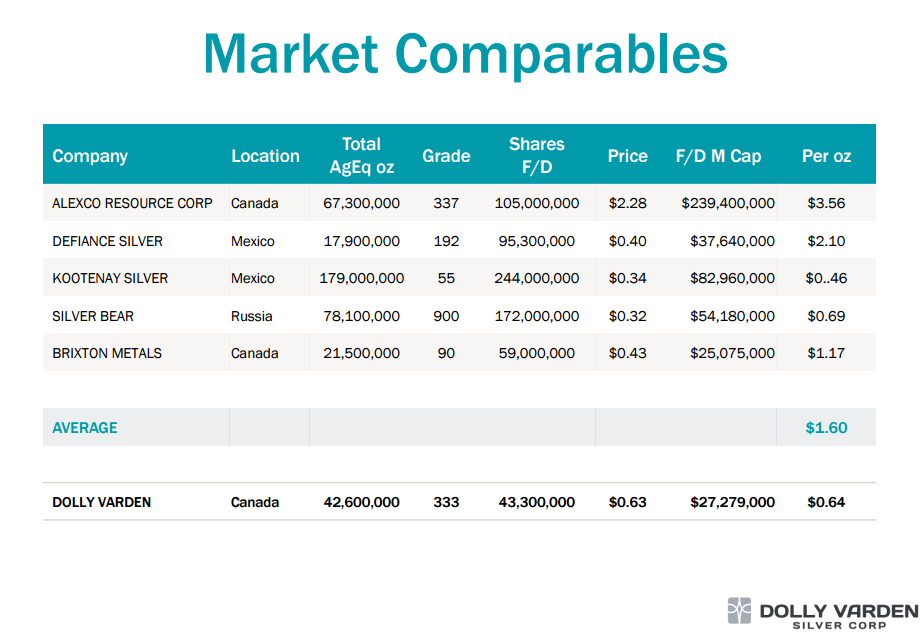Select Alexco's 67,300,000 AgEq oz value
This screenshot has width=923, height=642.
point(361,203)
